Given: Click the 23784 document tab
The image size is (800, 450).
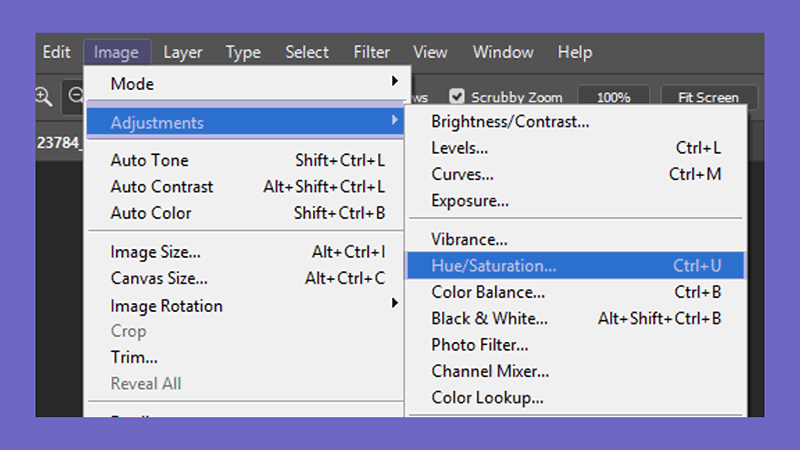Looking at the screenshot, I should 59,142.
